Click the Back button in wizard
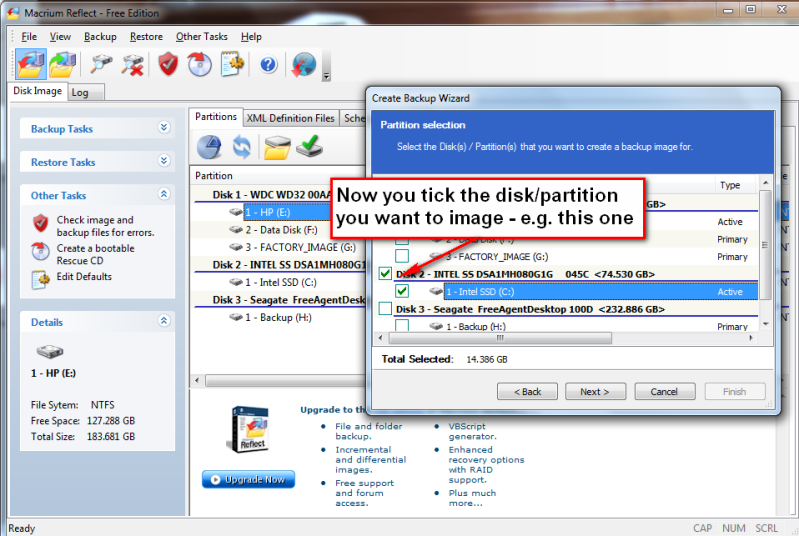This screenshot has height=536, width=799. pyautogui.click(x=527, y=391)
